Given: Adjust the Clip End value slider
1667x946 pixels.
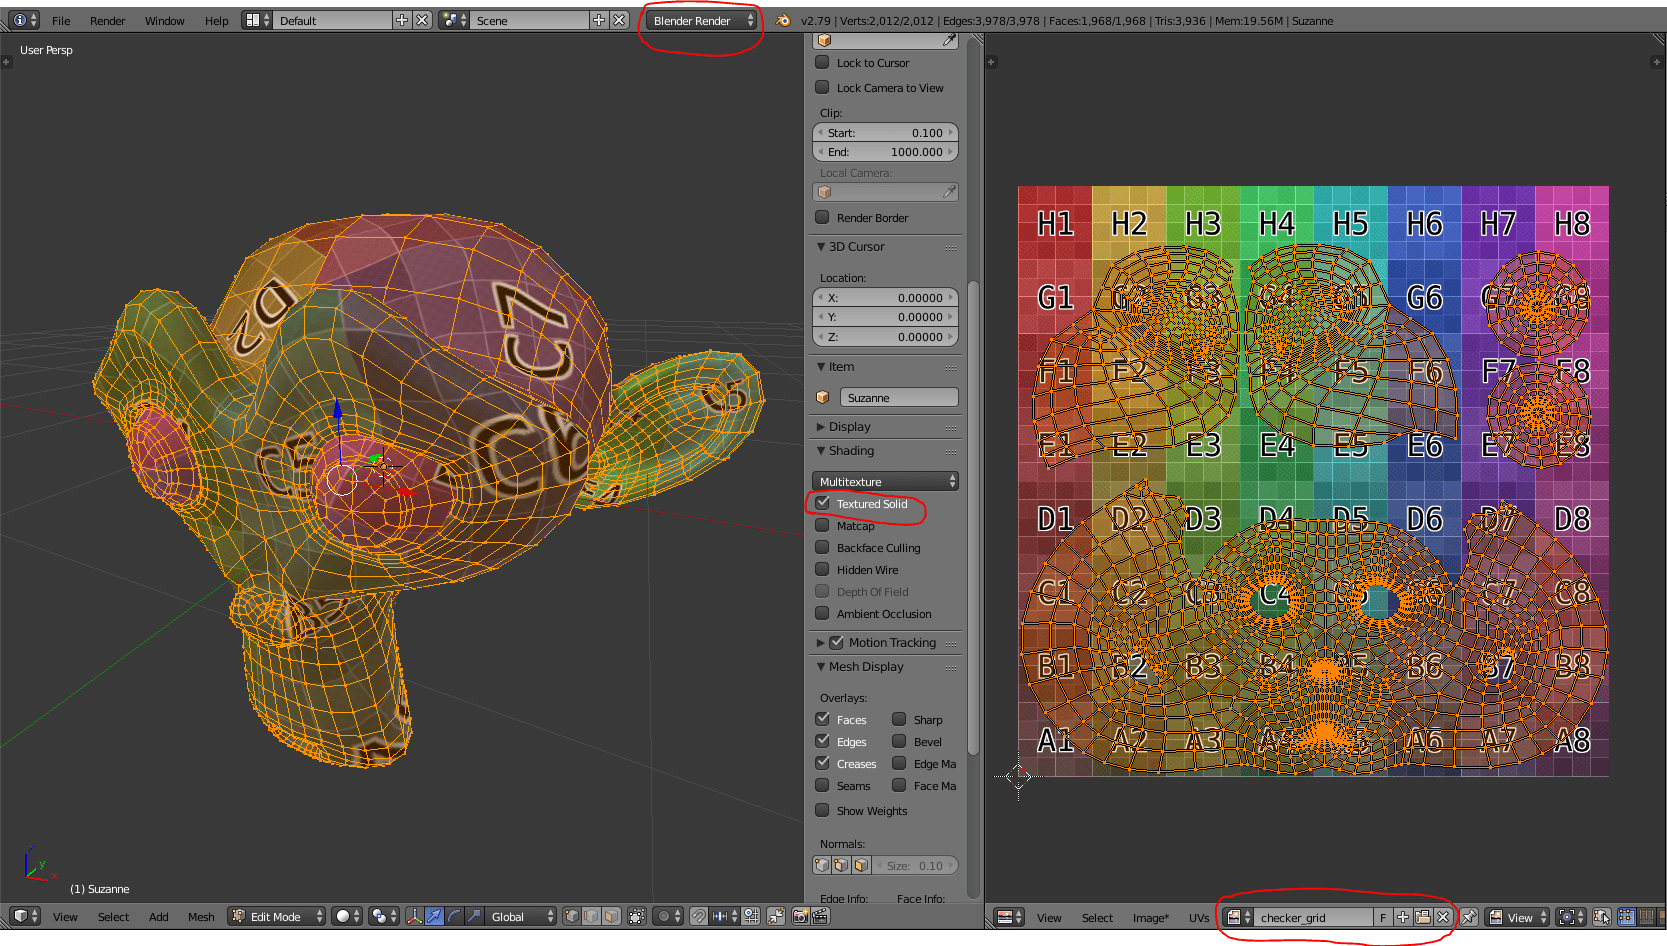Looking at the screenshot, I should click(x=885, y=151).
